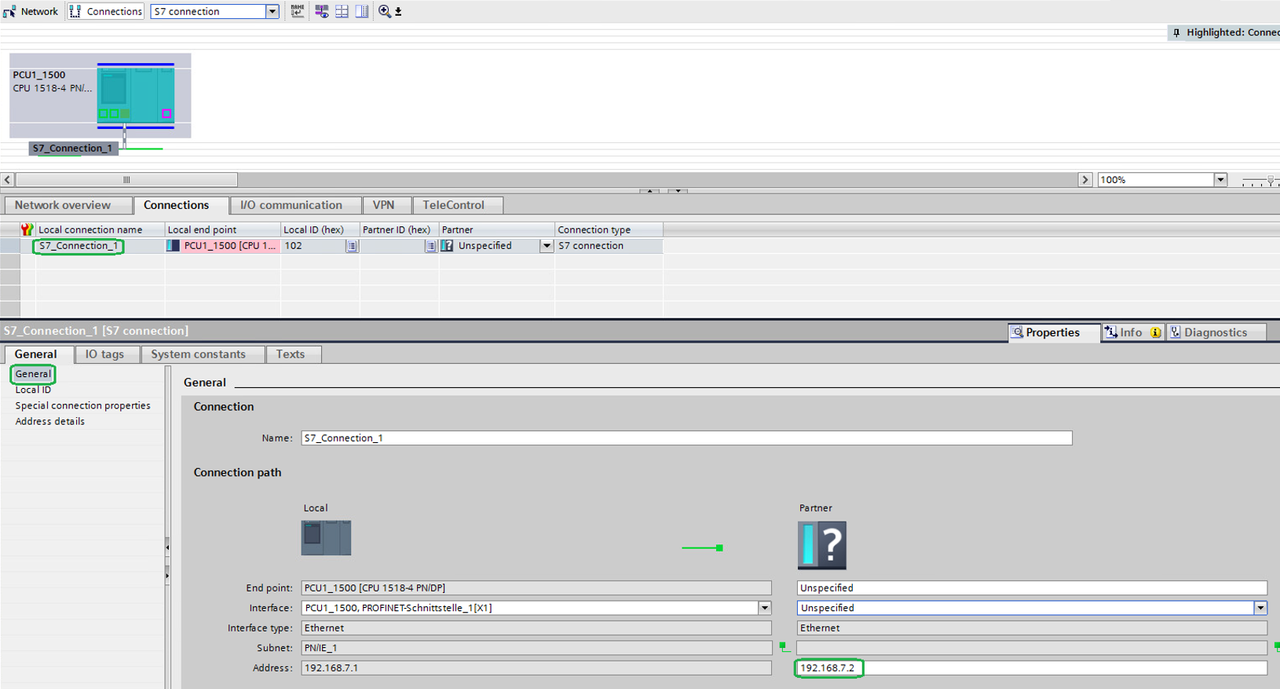
Task: Click the download arrow next to zoom
Action: pos(398,12)
